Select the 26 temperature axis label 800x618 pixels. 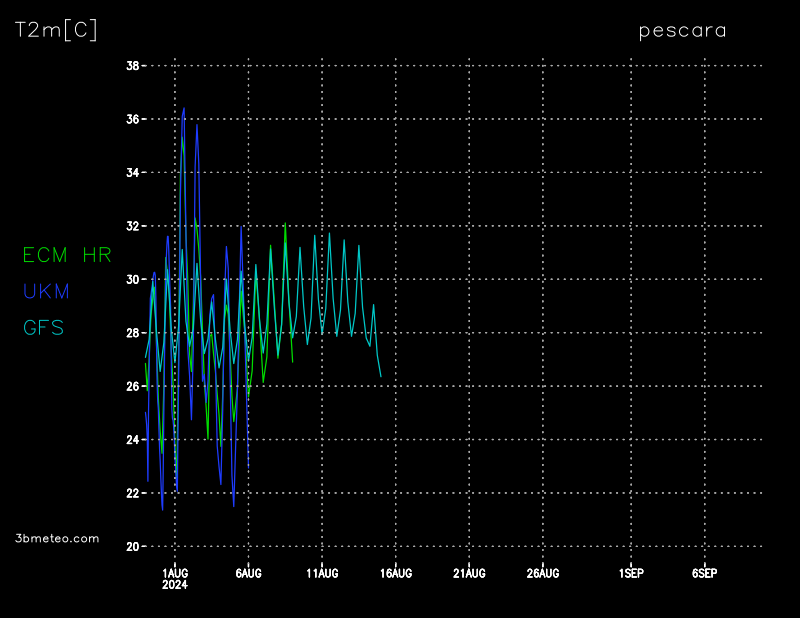coord(132,387)
